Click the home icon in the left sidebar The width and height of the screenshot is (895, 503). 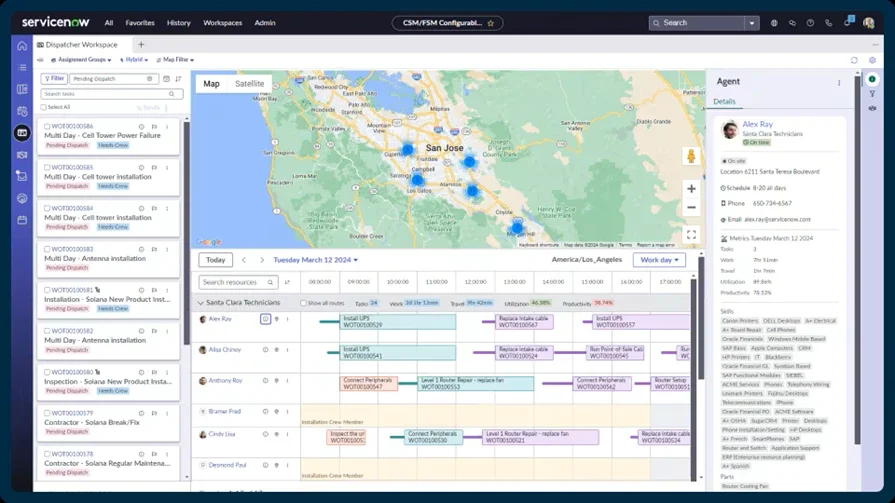22,46
